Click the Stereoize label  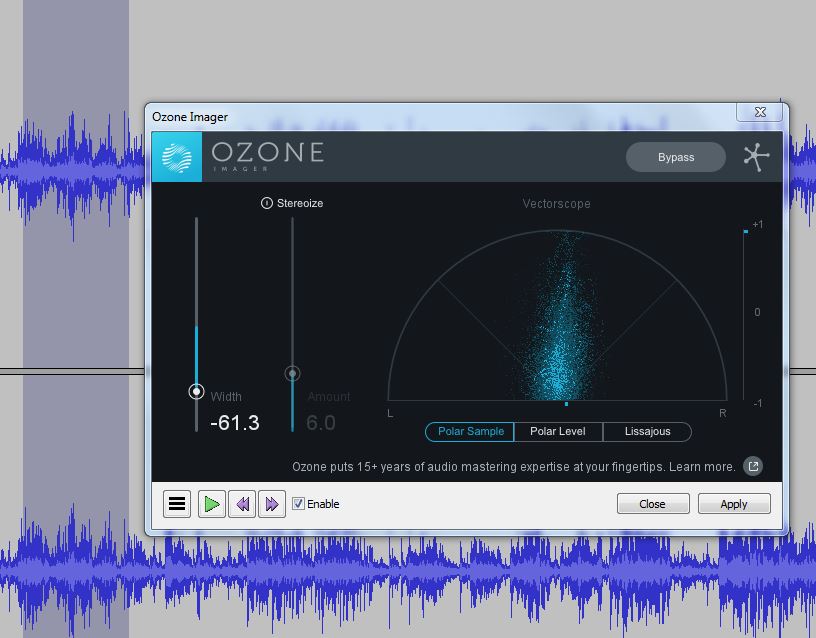tap(300, 203)
